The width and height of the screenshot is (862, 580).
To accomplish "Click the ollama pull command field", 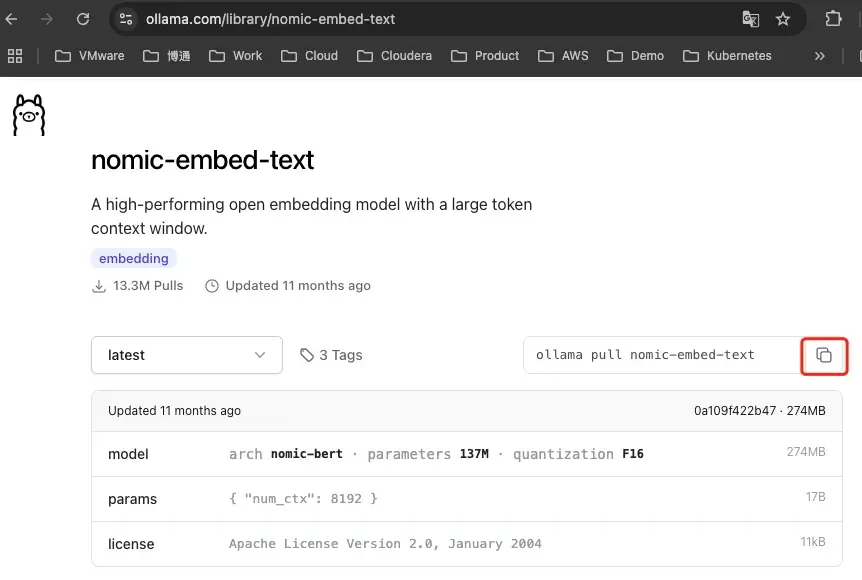I will (662, 355).
